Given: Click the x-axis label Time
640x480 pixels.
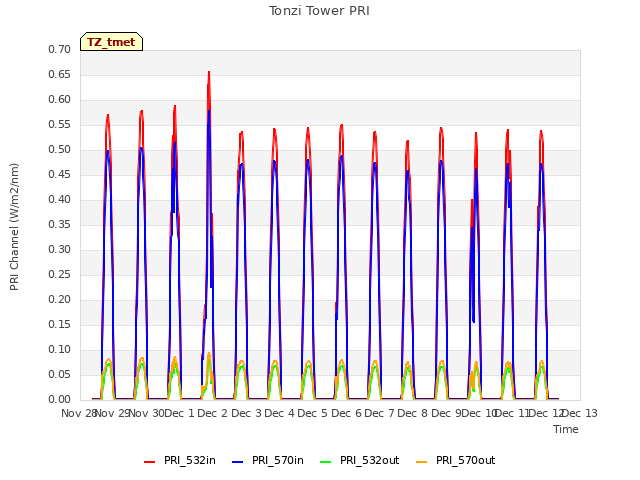Looking at the screenshot, I should tap(566, 429).
